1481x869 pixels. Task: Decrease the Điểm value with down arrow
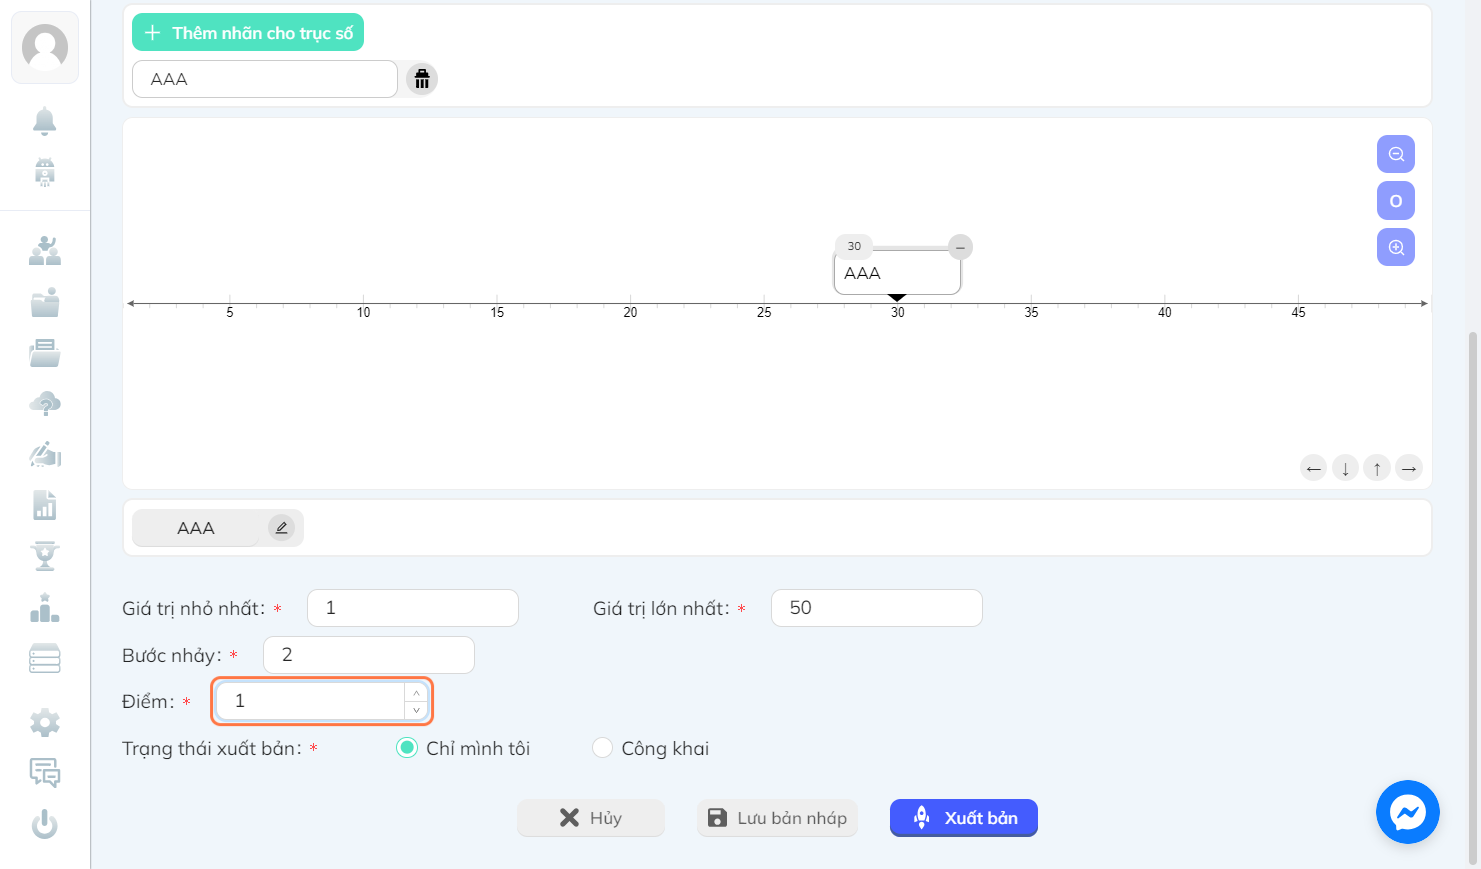point(417,710)
